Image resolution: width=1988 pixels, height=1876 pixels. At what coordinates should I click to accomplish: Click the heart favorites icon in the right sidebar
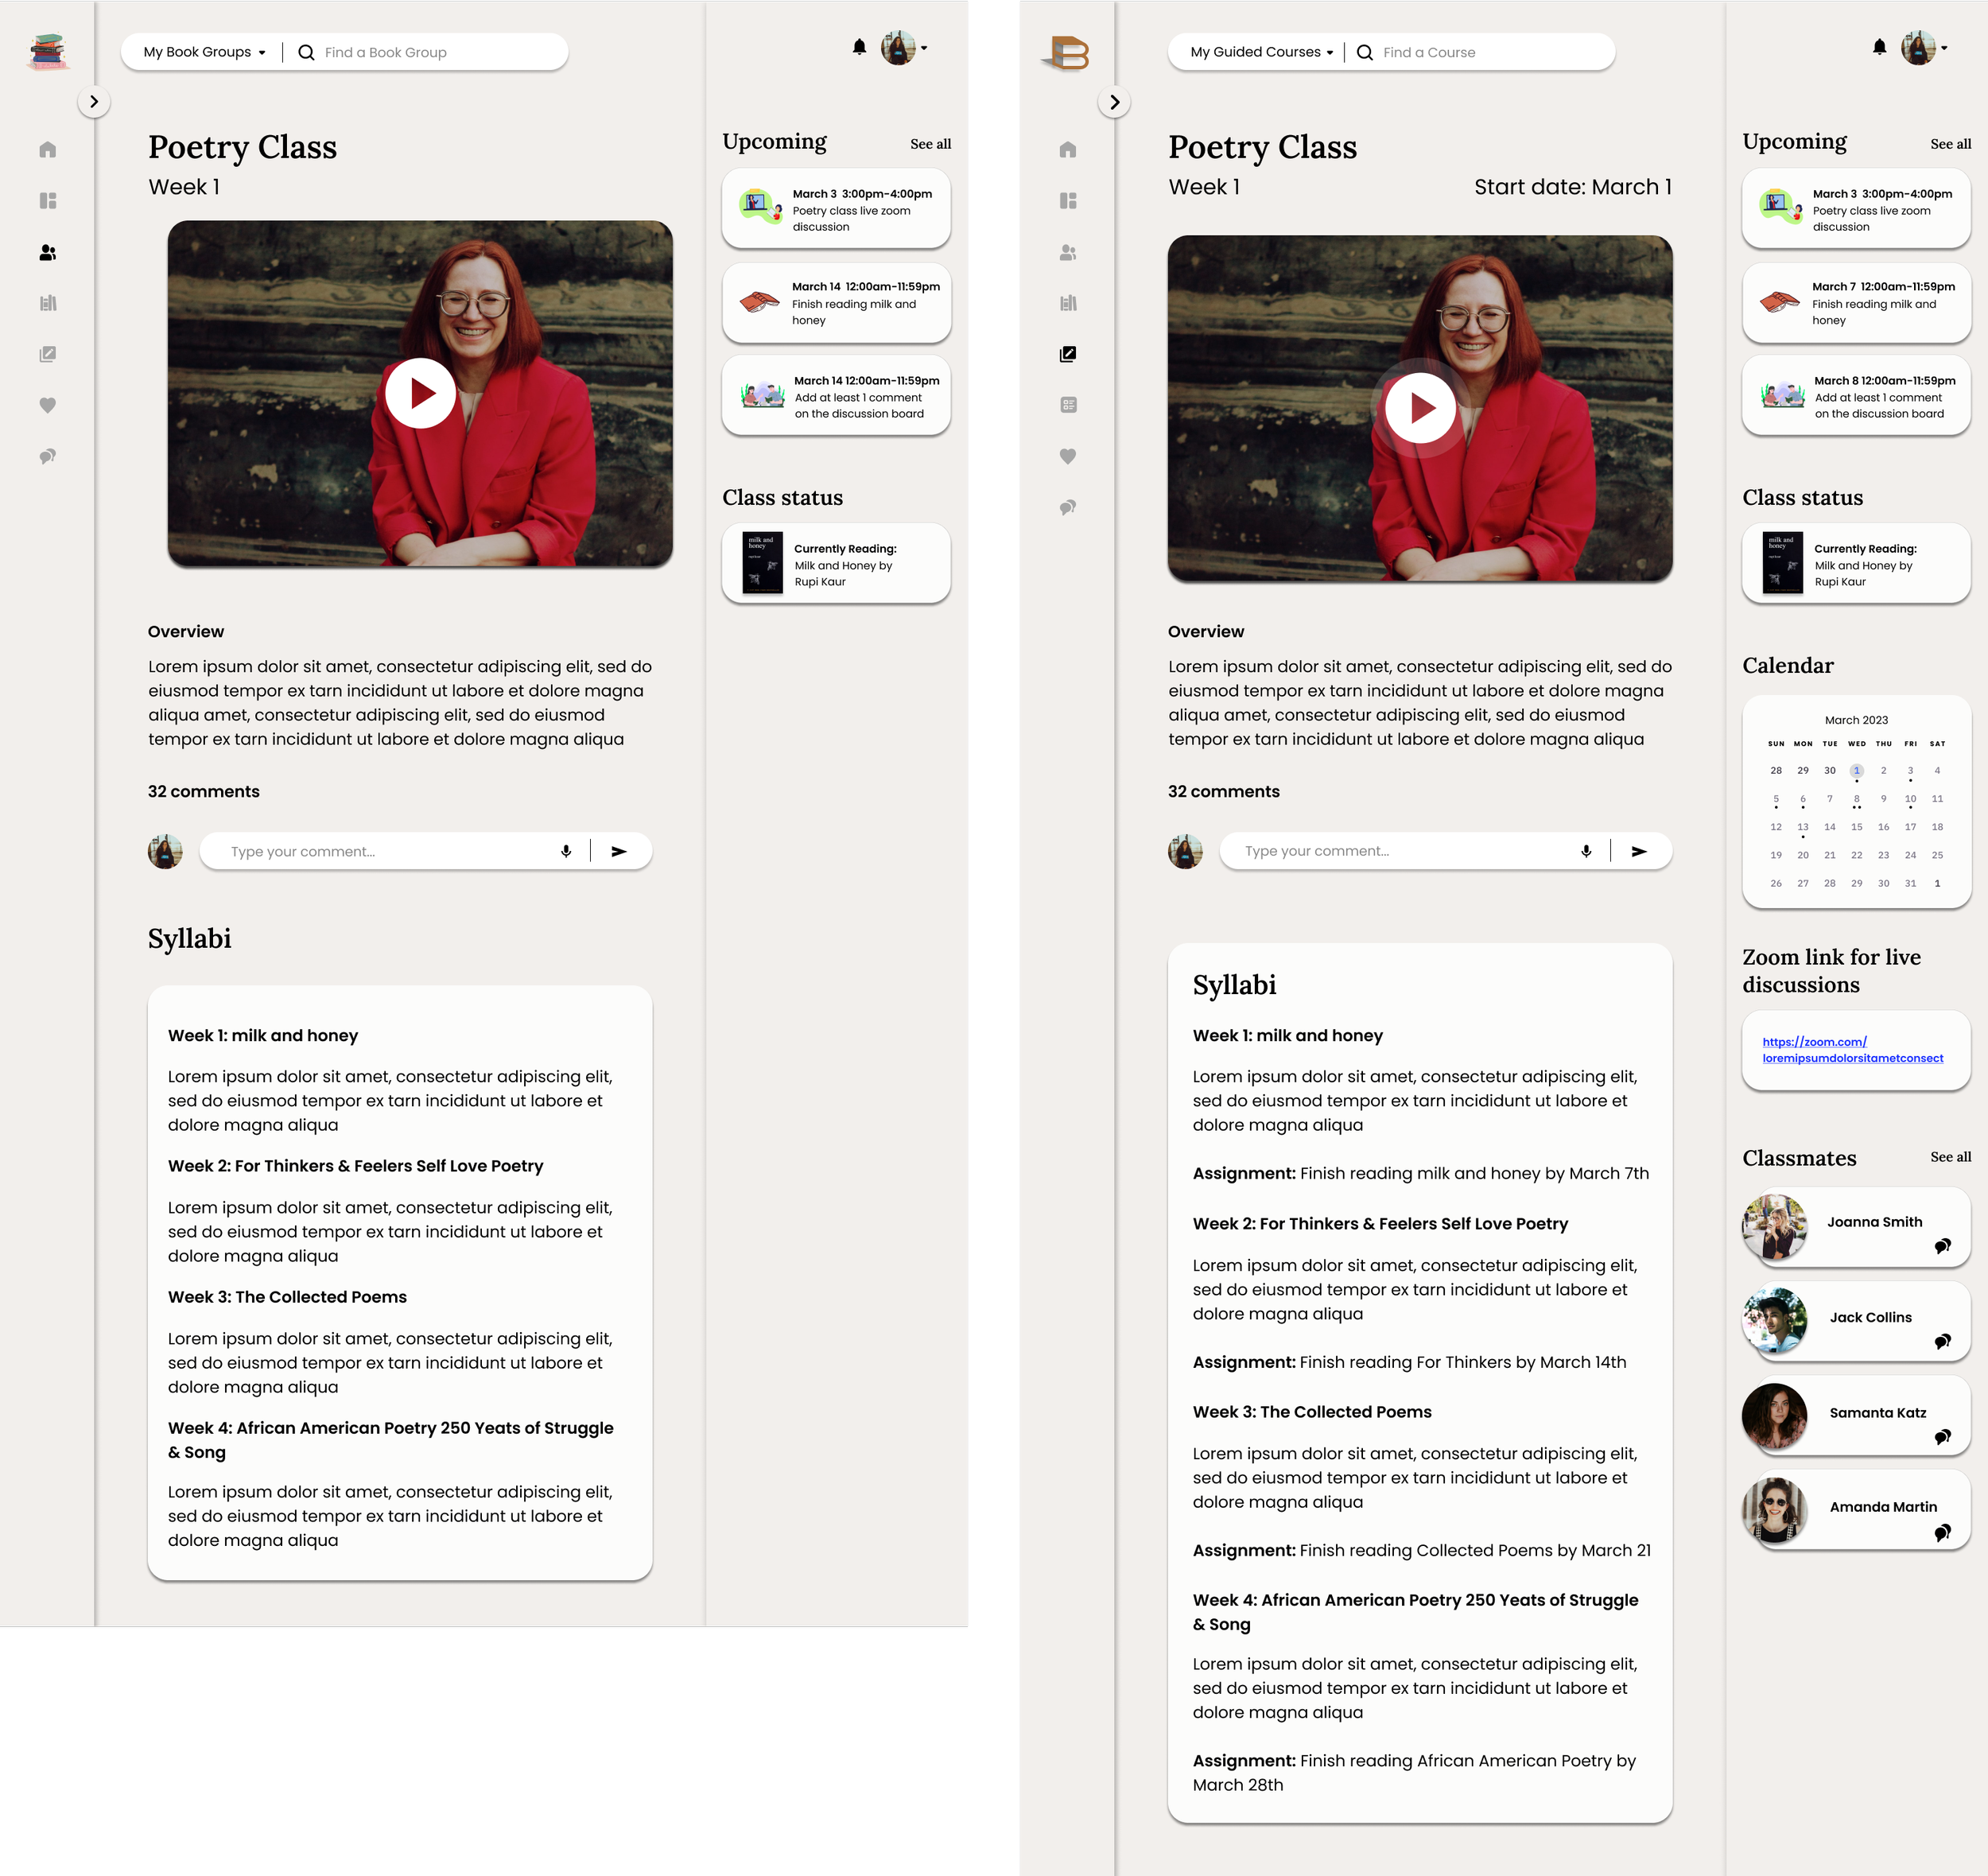1068,456
